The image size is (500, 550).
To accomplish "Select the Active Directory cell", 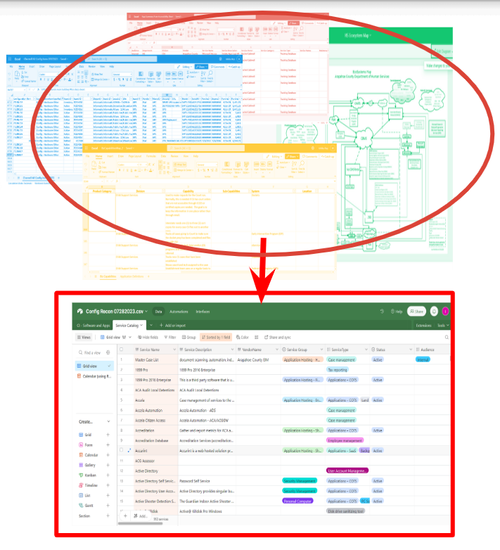I will [x=156, y=471].
